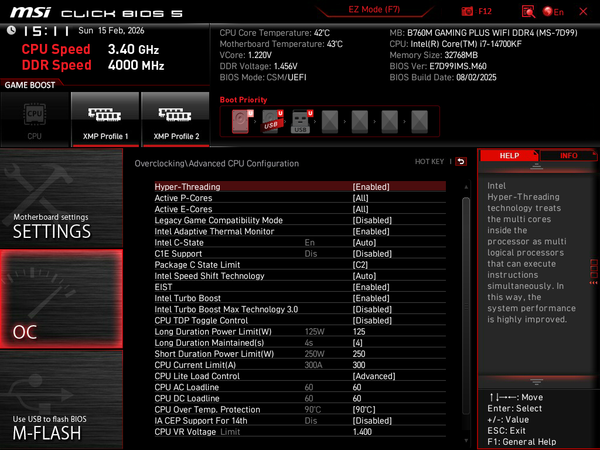This screenshot has height=450, width=600.
Task: Edit CPU VR Voltage Limit value 1.400
Action: [x=300, y=432]
